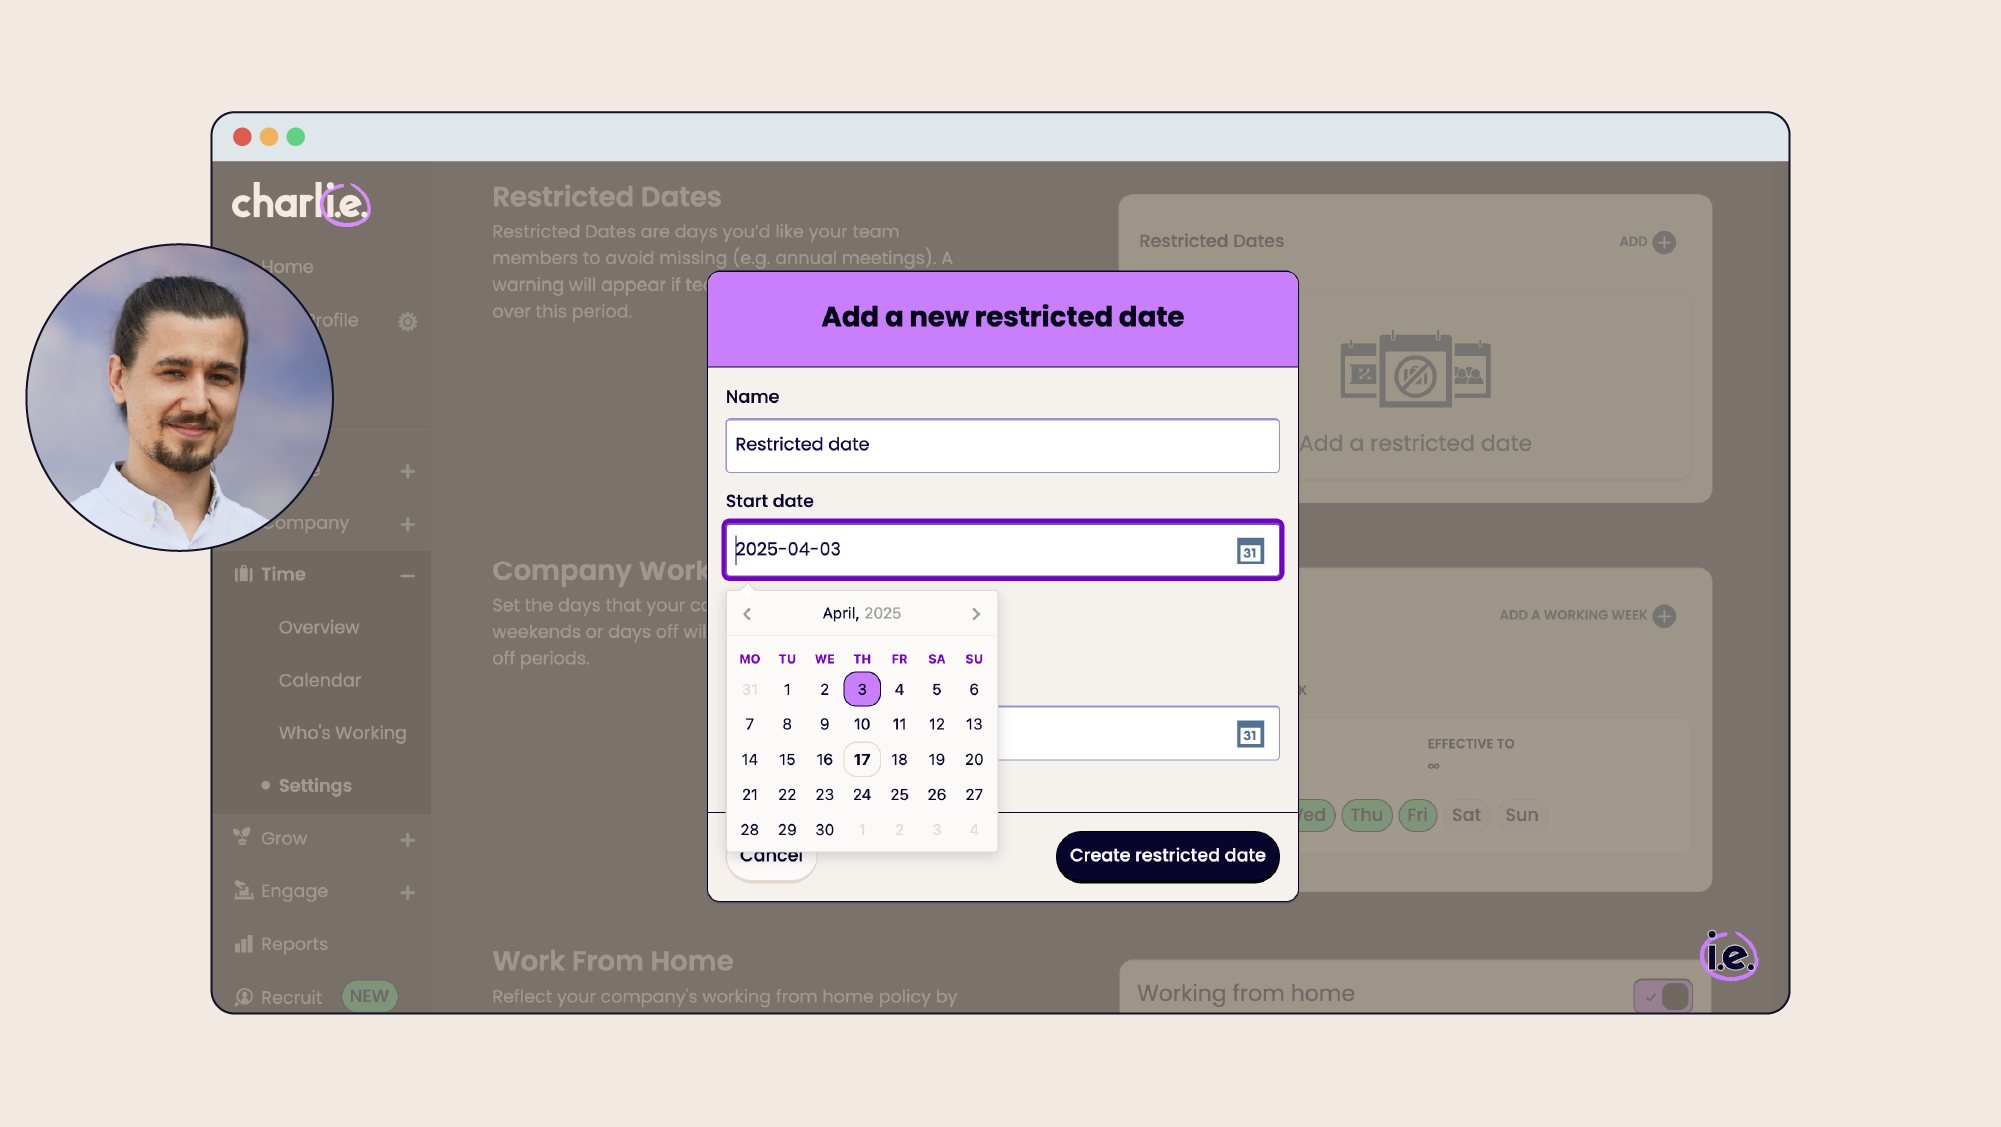Open end date calendar icon

coord(1250,735)
